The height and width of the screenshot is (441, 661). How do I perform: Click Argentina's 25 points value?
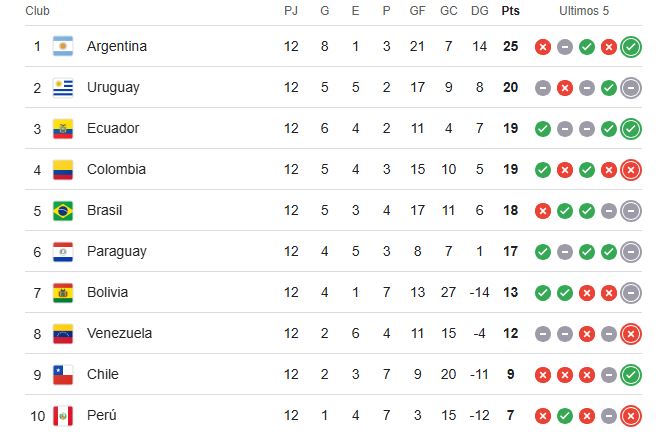[511, 46]
